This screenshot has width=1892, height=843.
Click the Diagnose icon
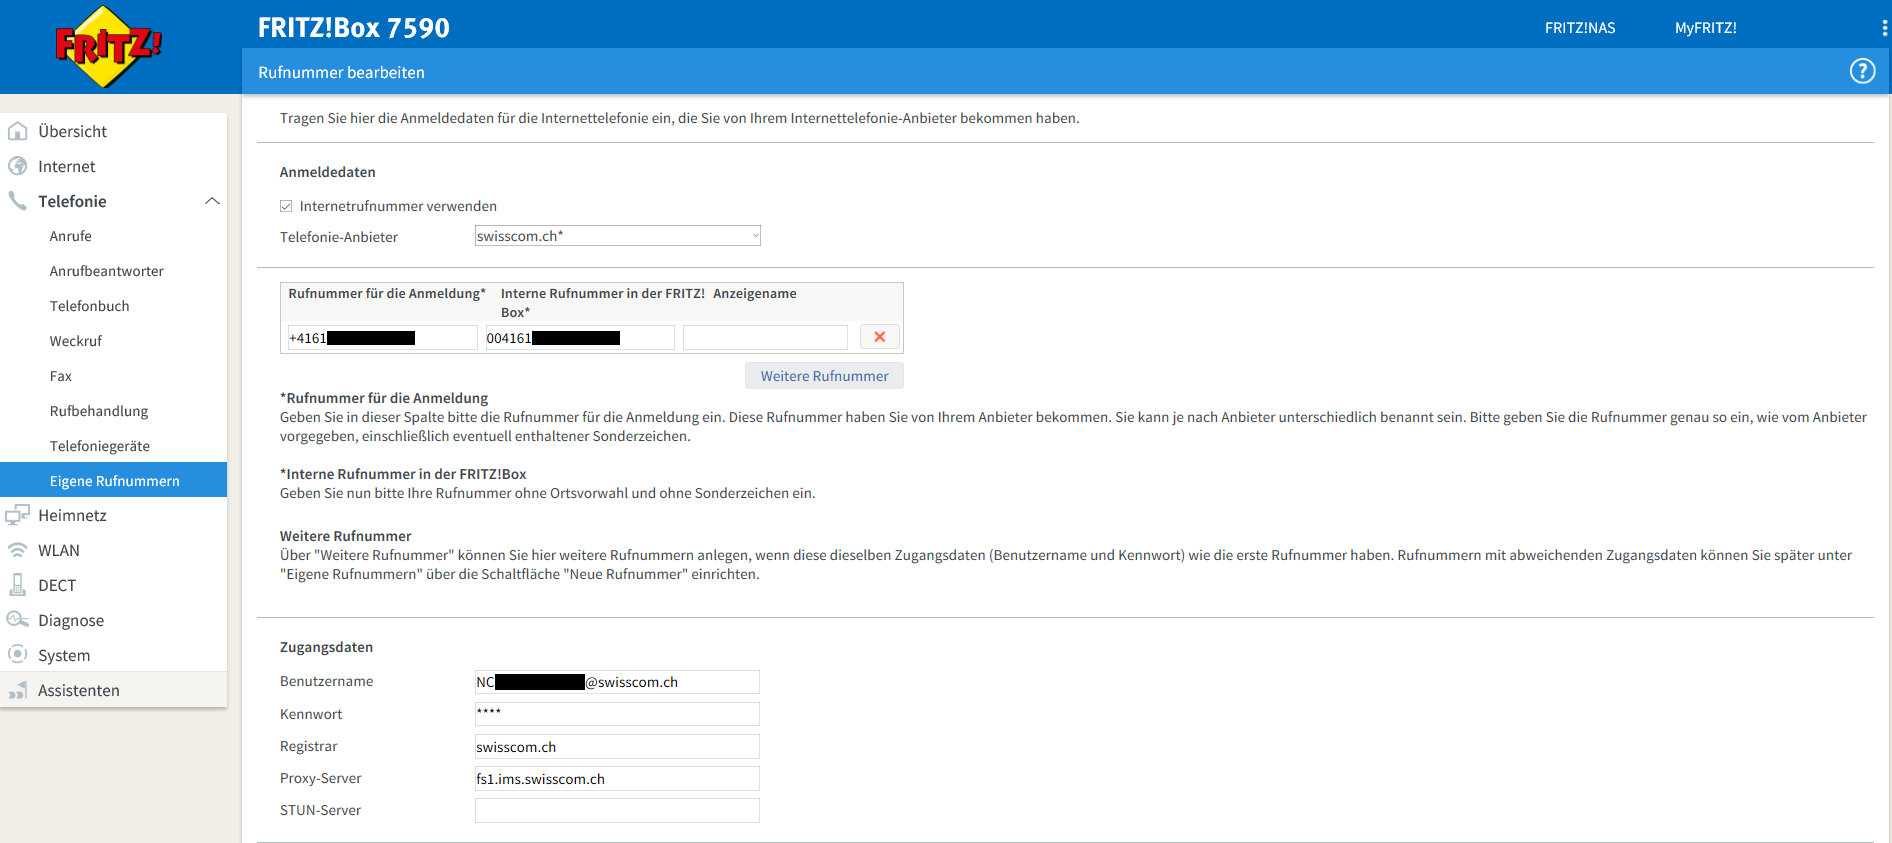point(17,620)
